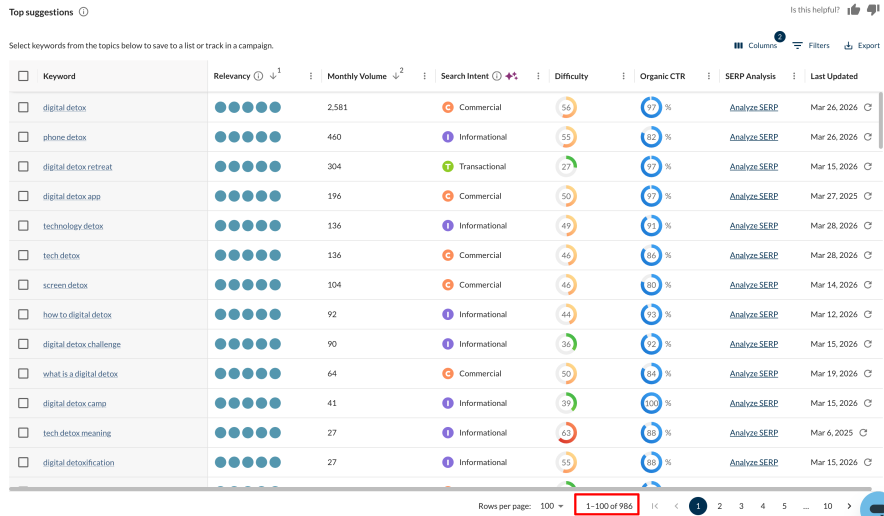This screenshot has width=884, height=516.
Task: Refresh the tech detox meaning row
Action: coord(863,433)
